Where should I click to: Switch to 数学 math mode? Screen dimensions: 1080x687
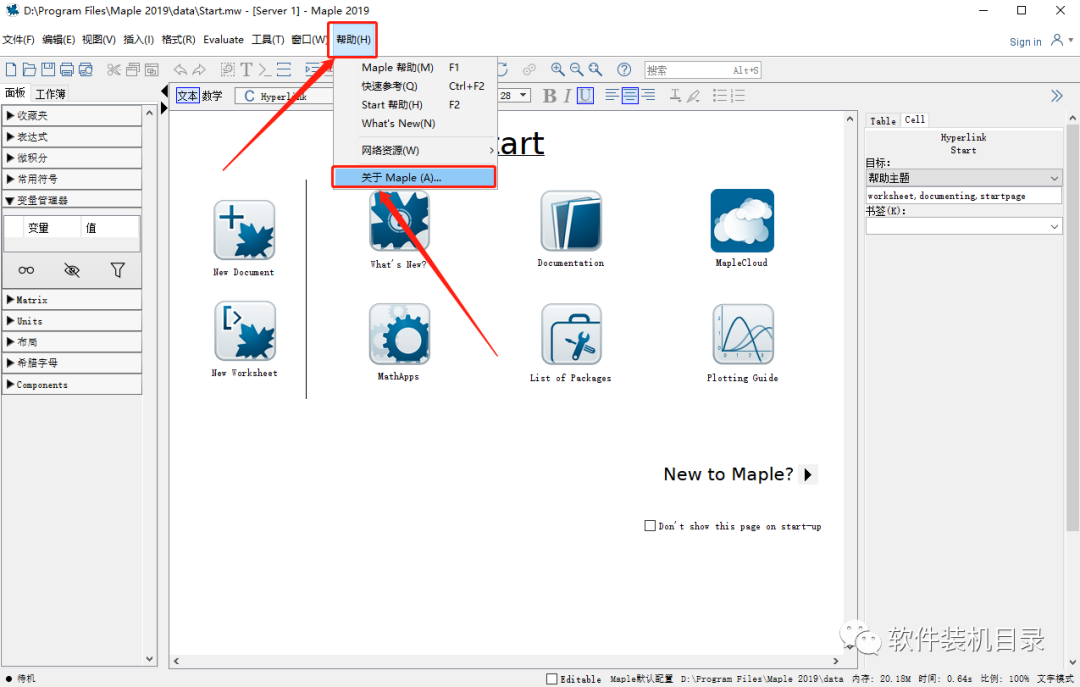pos(212,96)
